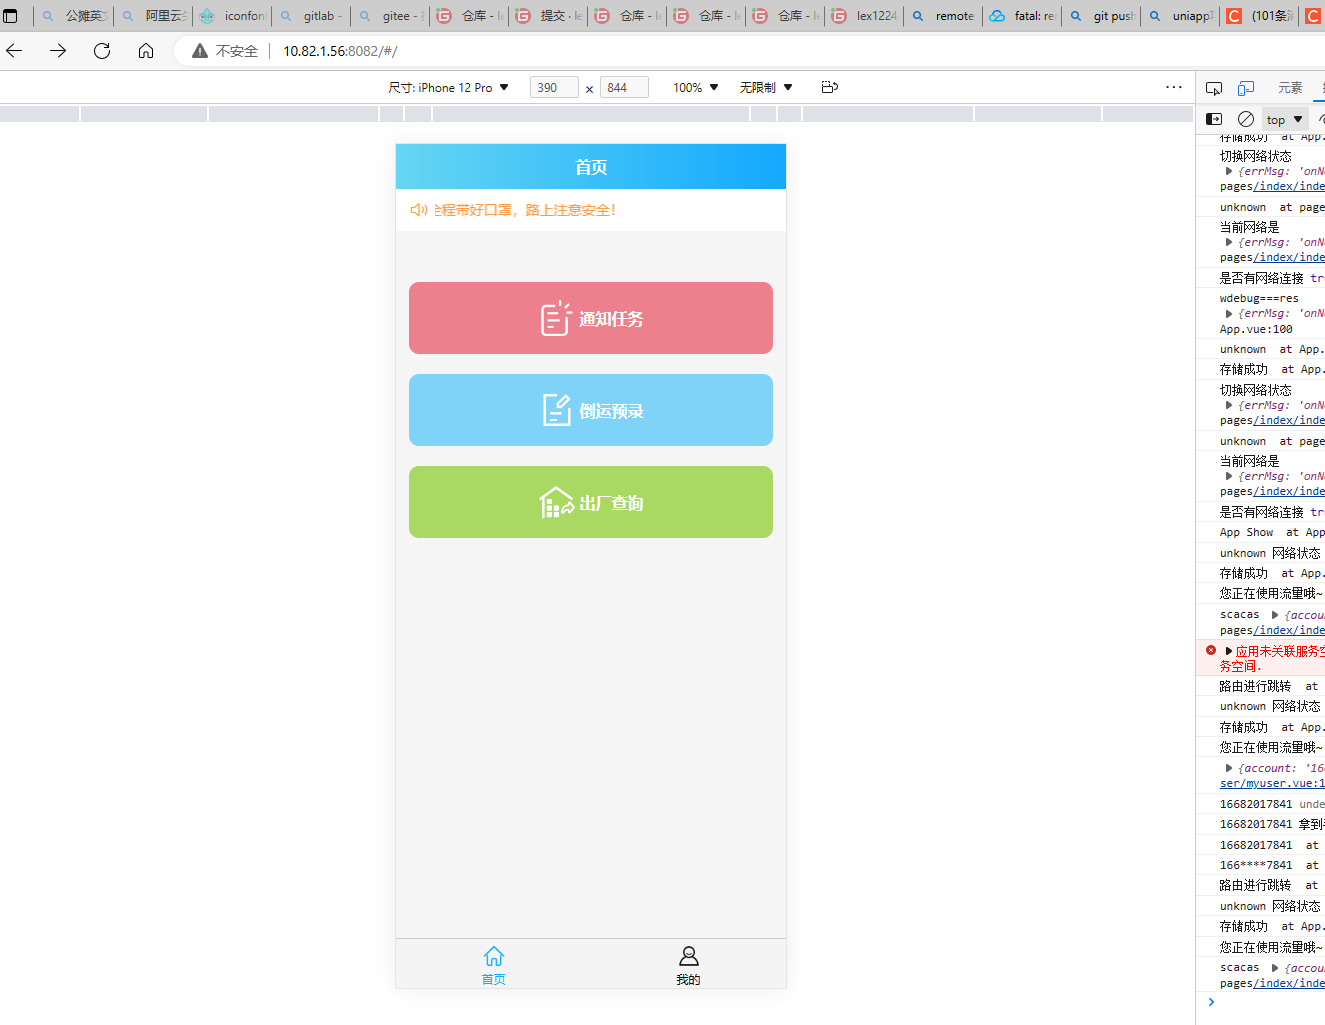The height and width of the screenshot is (1025, 1325).
Task: Click the console prompt chevron at bottom
Action: (1211, 1002)
